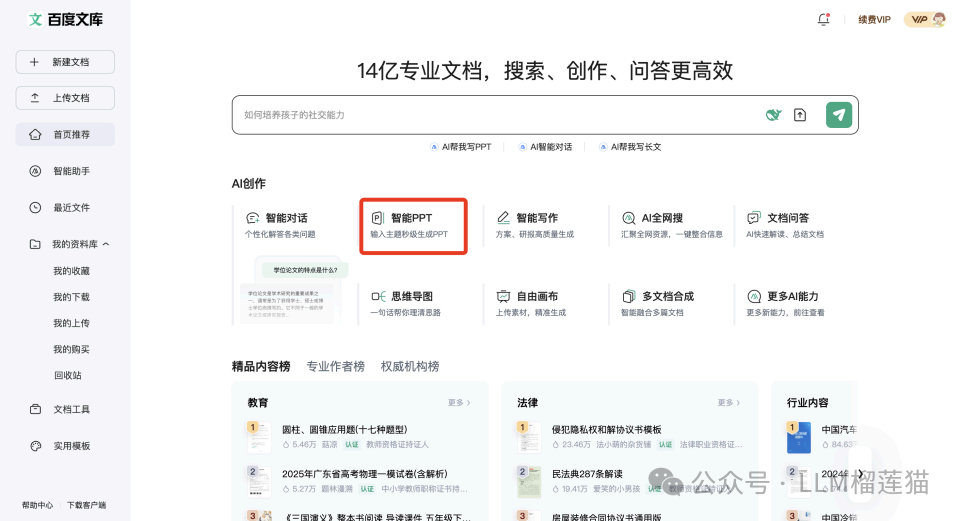Viewport: 960px width, 521px height.
Task: Click the 行业内容 category heading
Action: click(808, 403)
